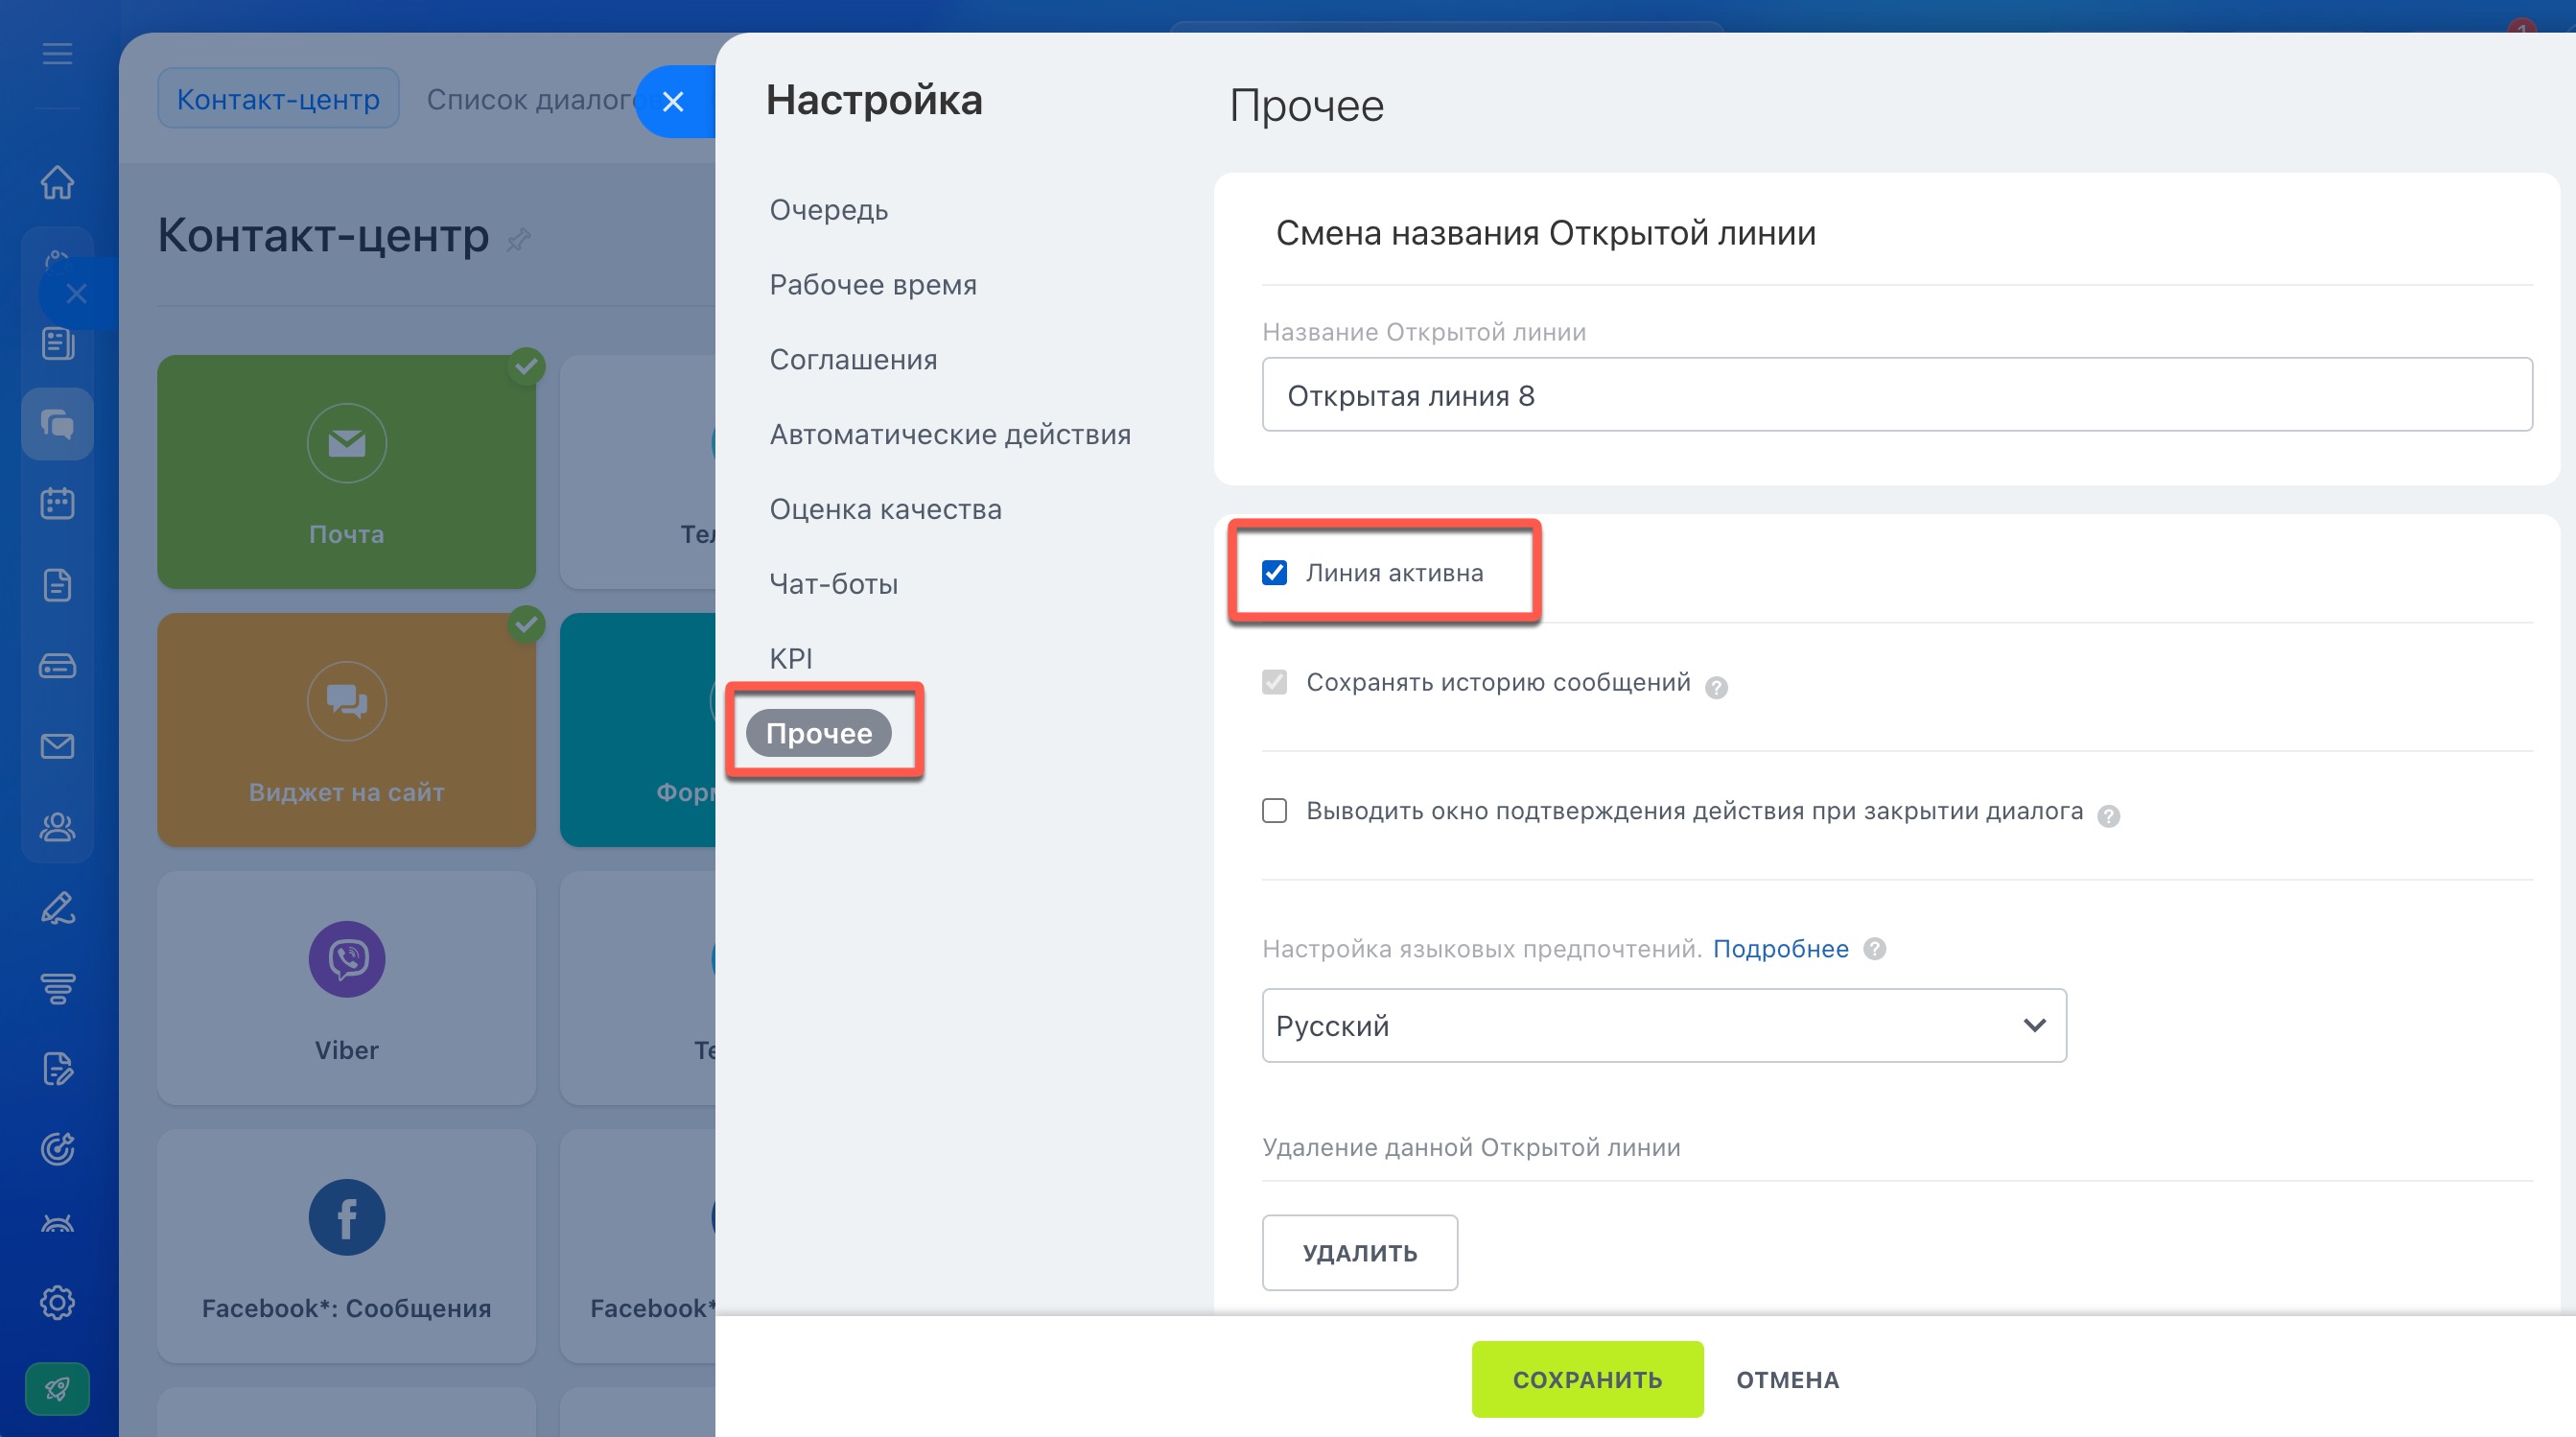Open the Viber channel tile
The height and width of the screenshot is (1437, 2576).
tap(346, 988)
